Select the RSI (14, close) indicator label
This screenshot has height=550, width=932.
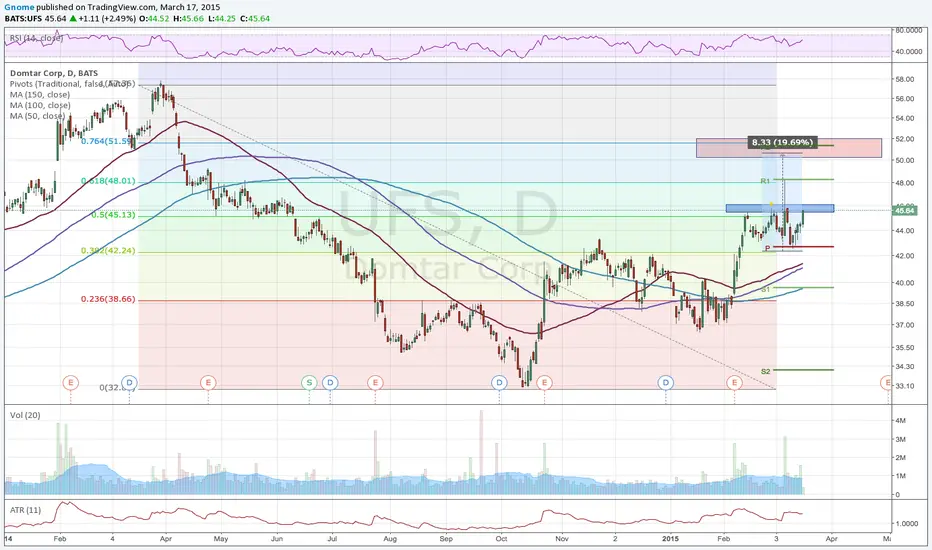pos(36,38)
